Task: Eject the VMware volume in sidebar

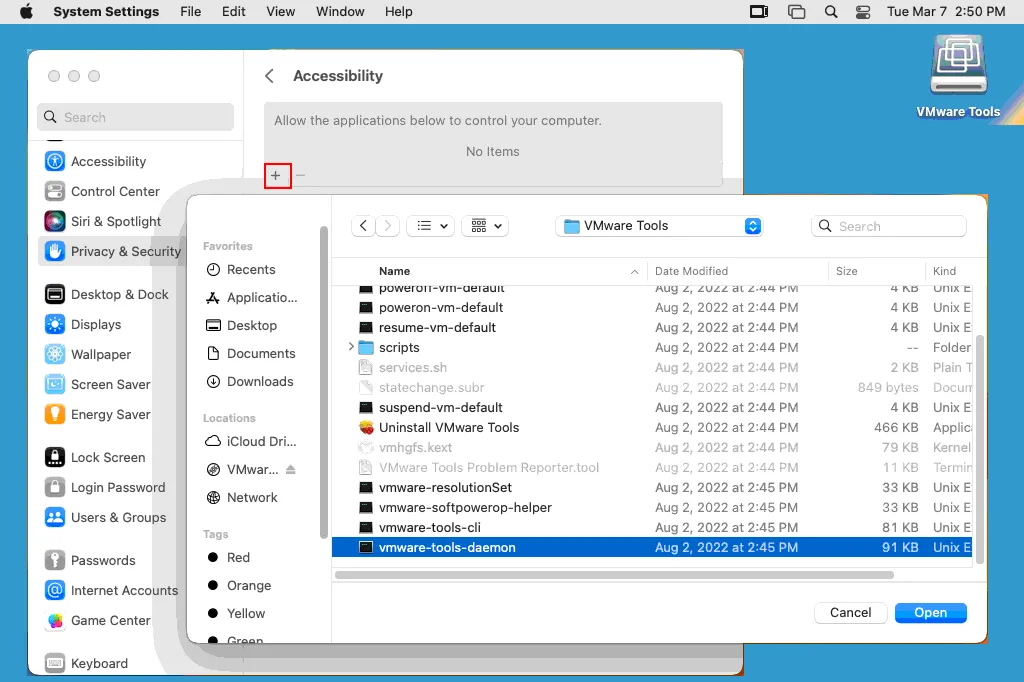Action: (x=291, y=469)
